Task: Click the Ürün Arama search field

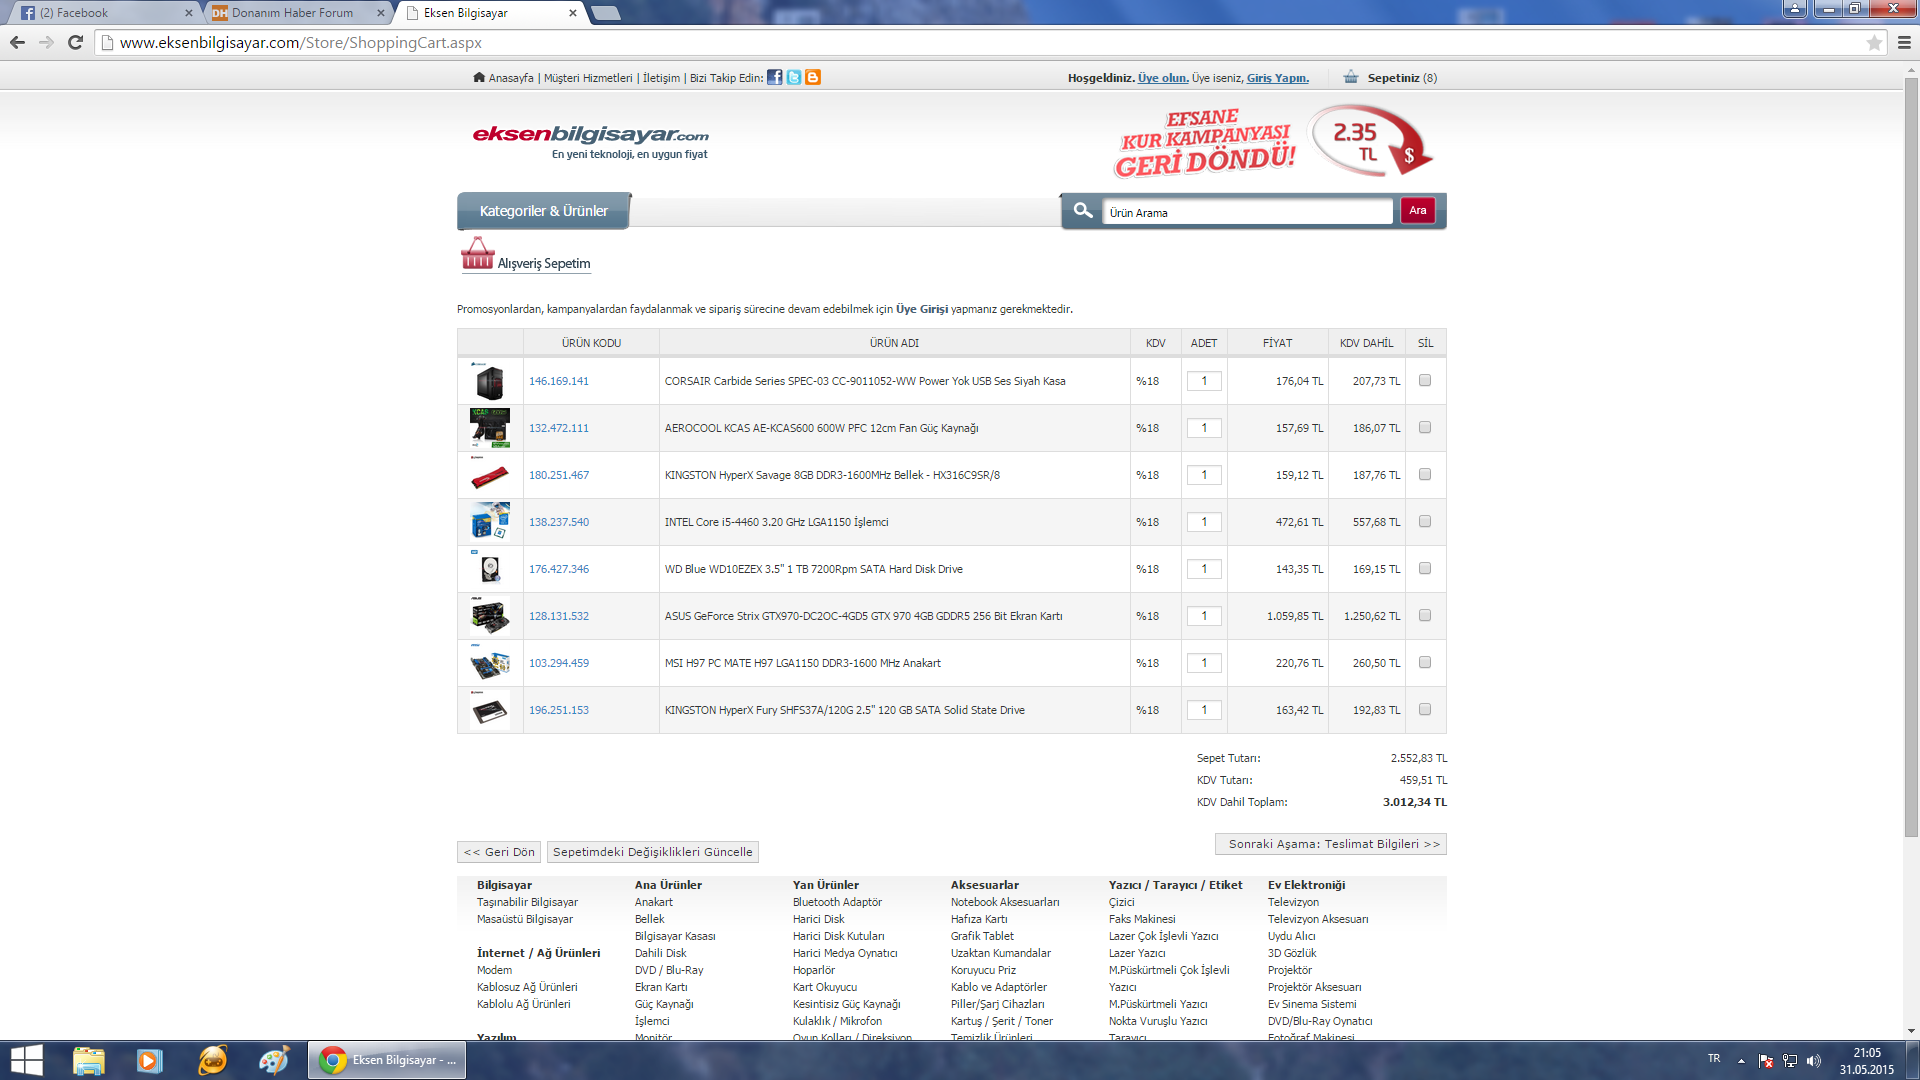Action: pyautogui.click(x=1248, y=212)
